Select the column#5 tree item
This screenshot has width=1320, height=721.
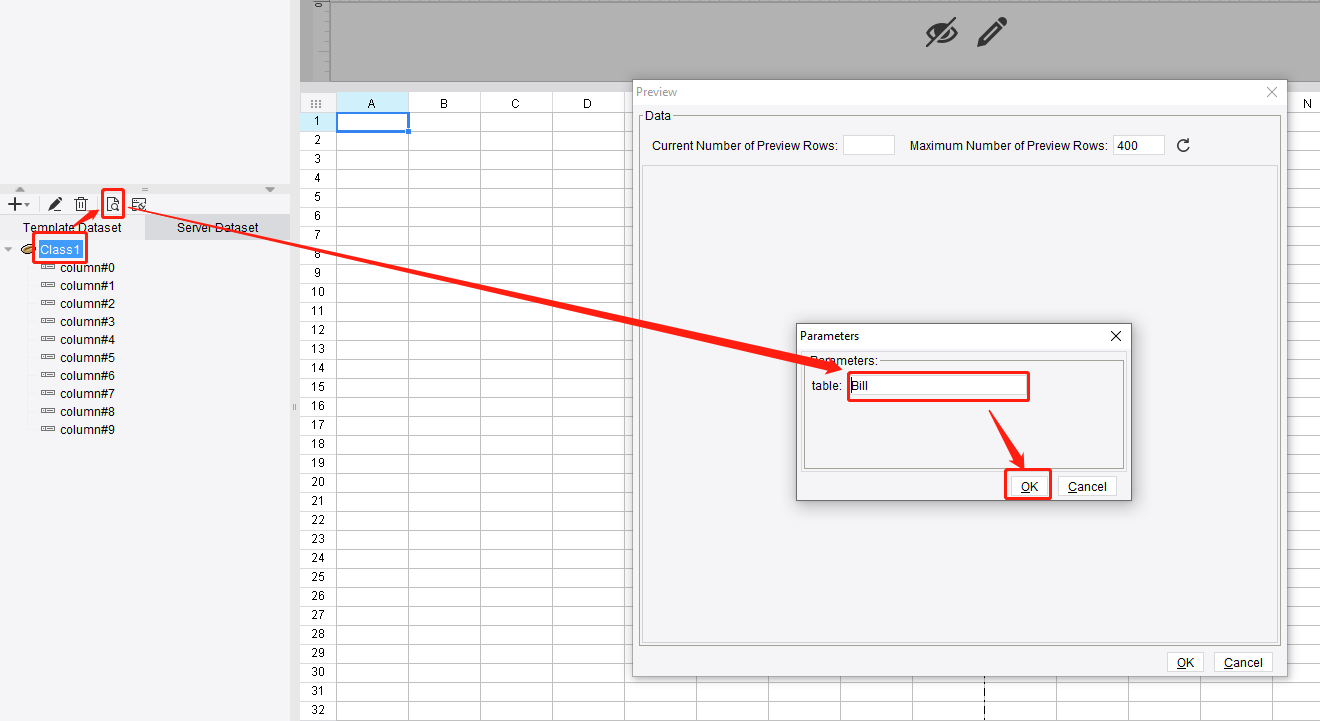coord(88,357)
